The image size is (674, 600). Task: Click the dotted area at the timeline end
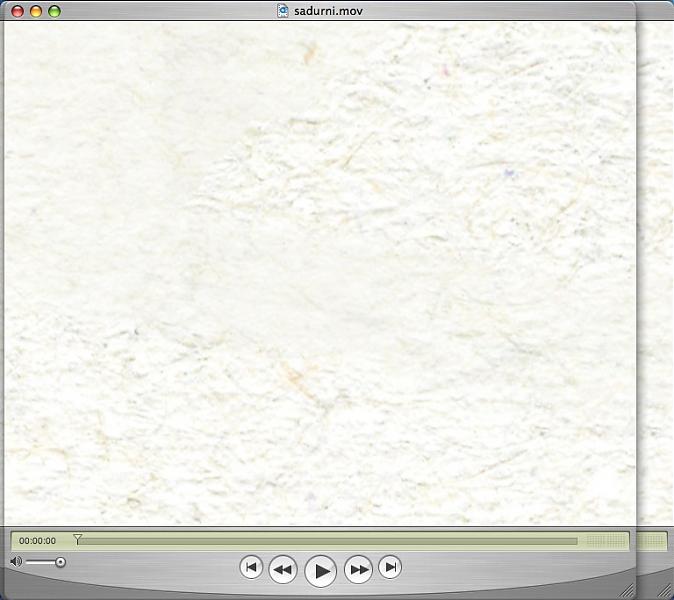click(x=606, y=541)
